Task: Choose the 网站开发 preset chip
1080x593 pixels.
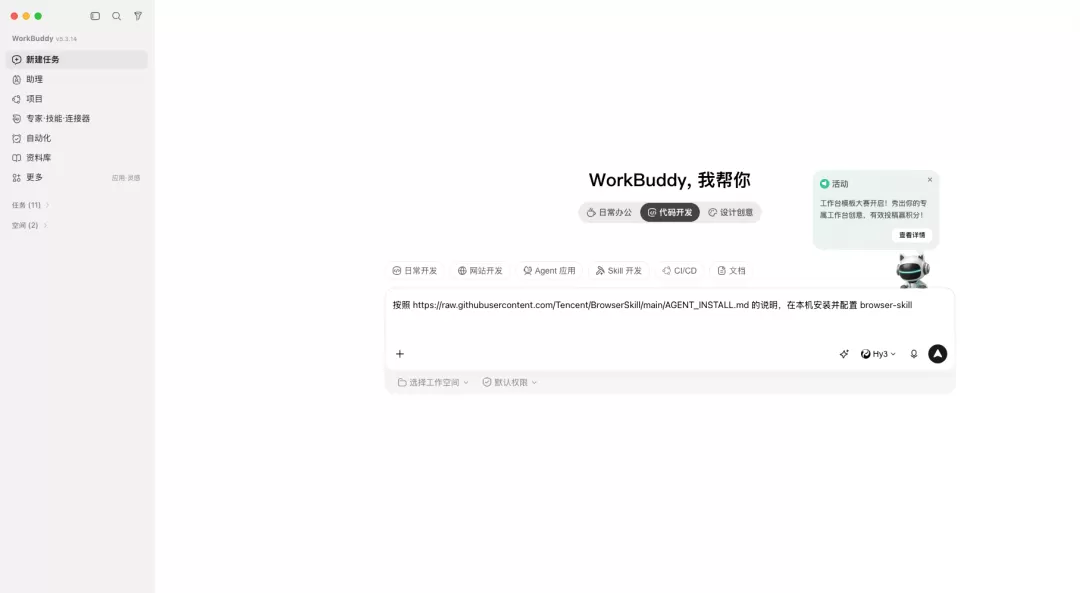Action: pos(480,271)
